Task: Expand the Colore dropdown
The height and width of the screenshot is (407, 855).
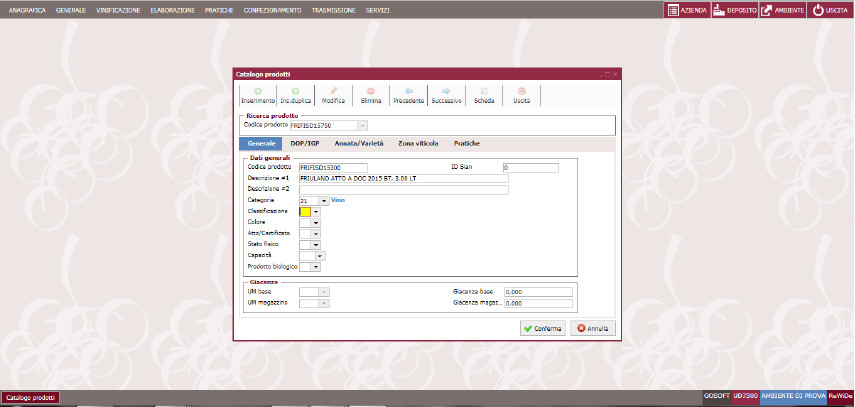Action: (x=316, y=223)
